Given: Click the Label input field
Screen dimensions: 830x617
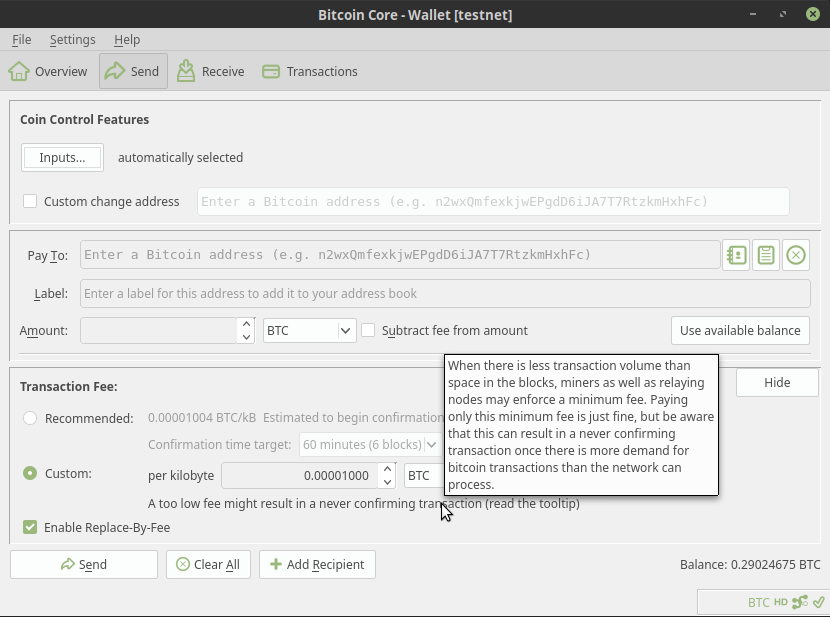Looking at the screenshot, I should (444, 294).
